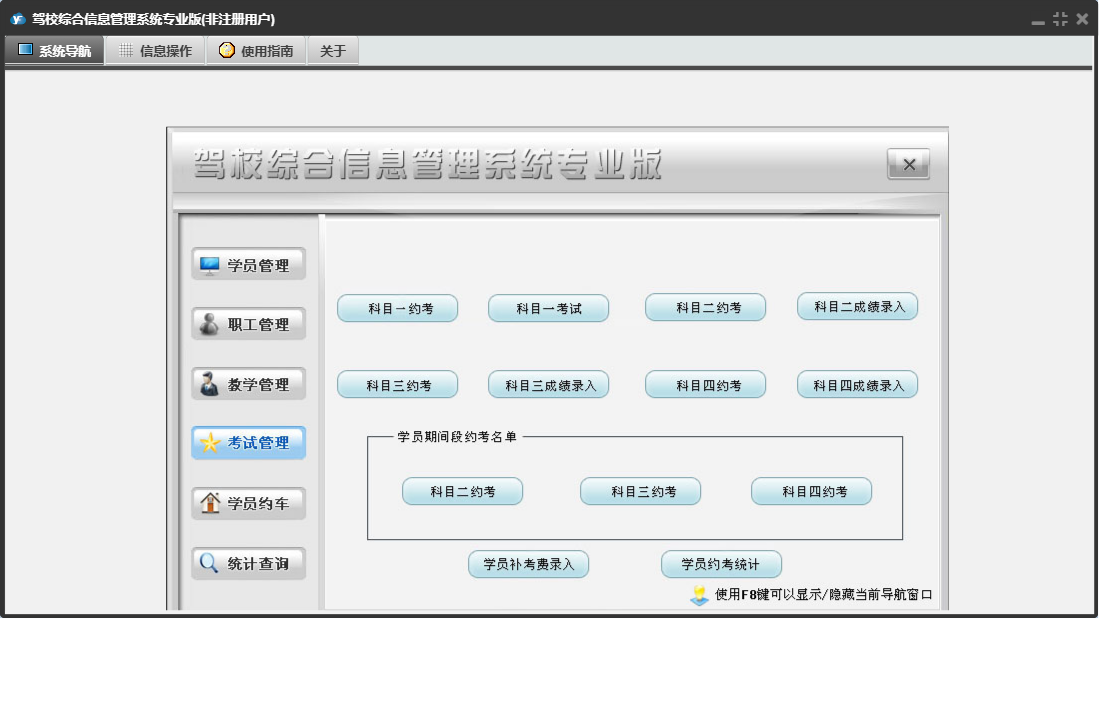Click the lightbulb hint icon near F8 tip
The height and width of the screenshot is (723, 1099).
coord(699,595)
